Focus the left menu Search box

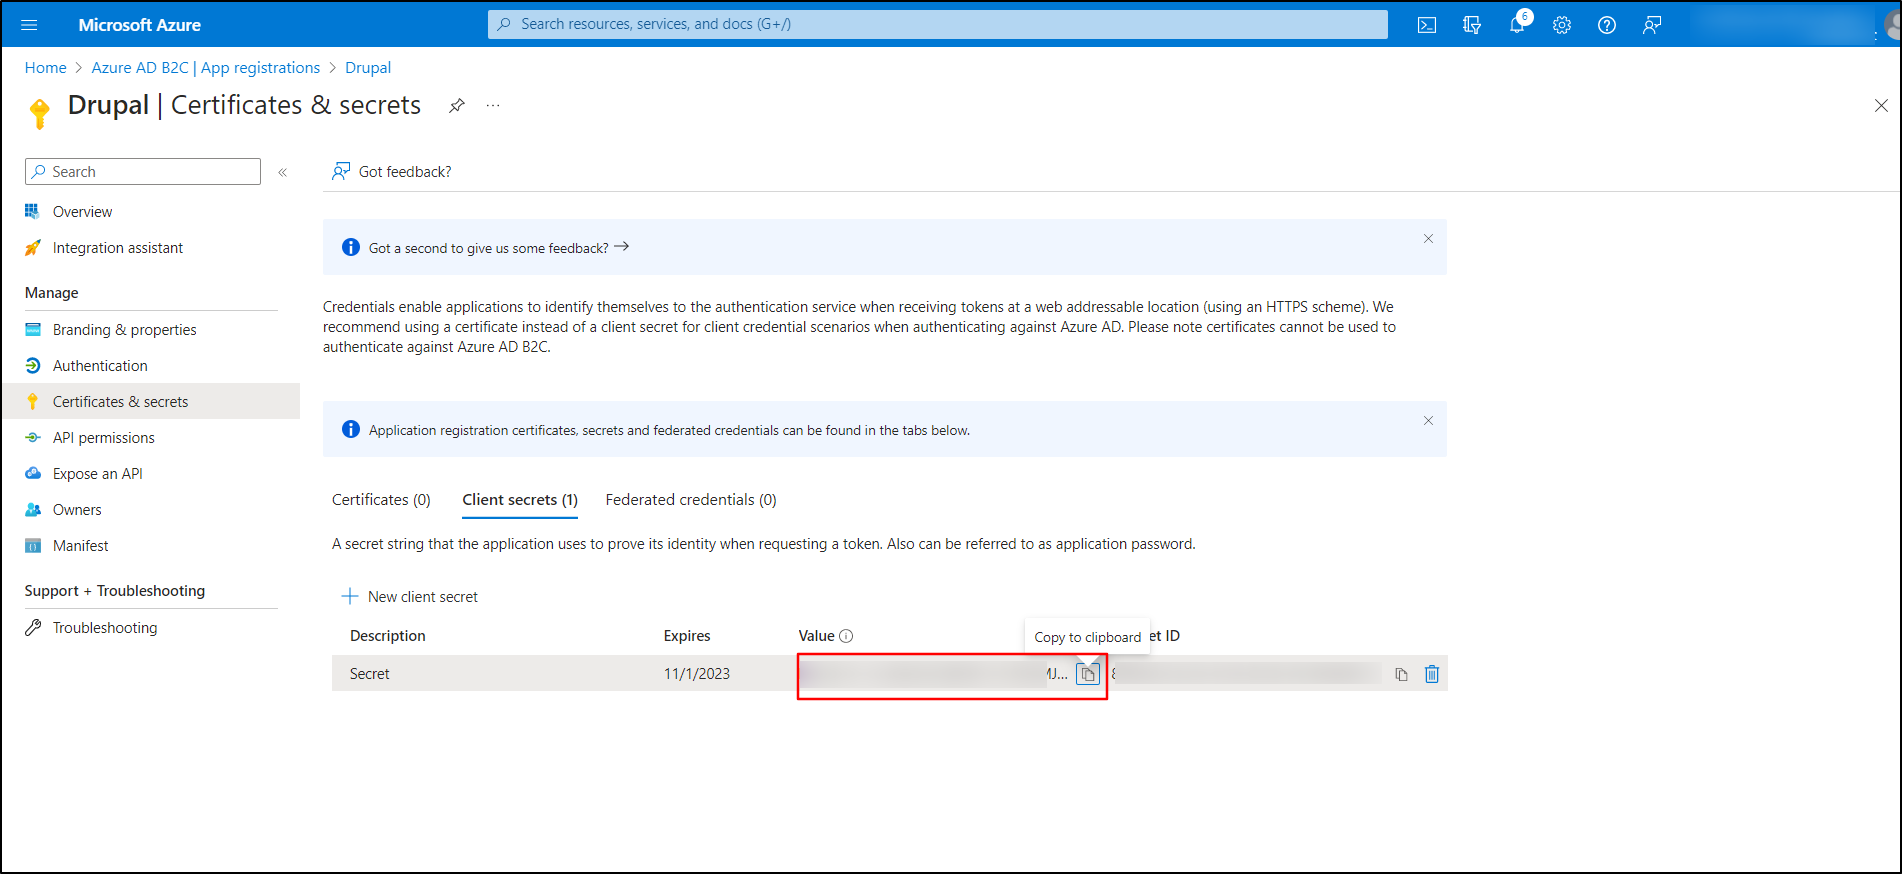[143, 172]
